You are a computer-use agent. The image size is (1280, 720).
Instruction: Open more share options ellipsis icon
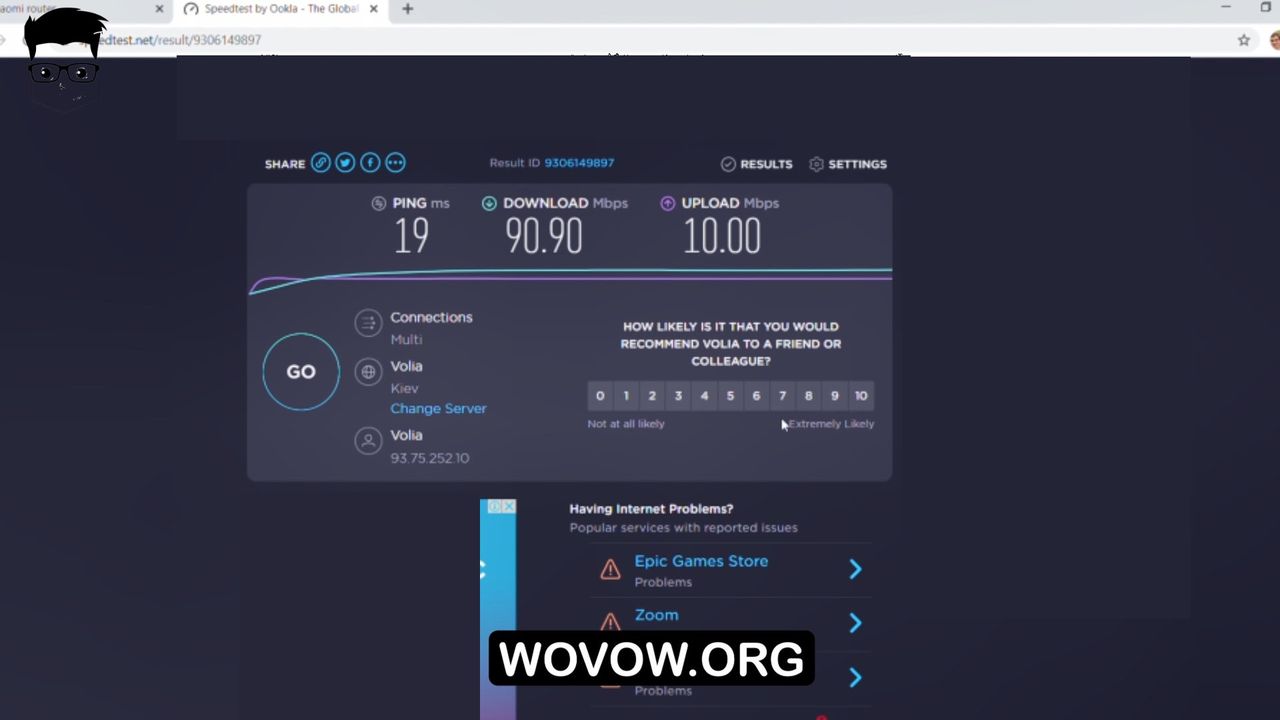[x=395, y=163]
